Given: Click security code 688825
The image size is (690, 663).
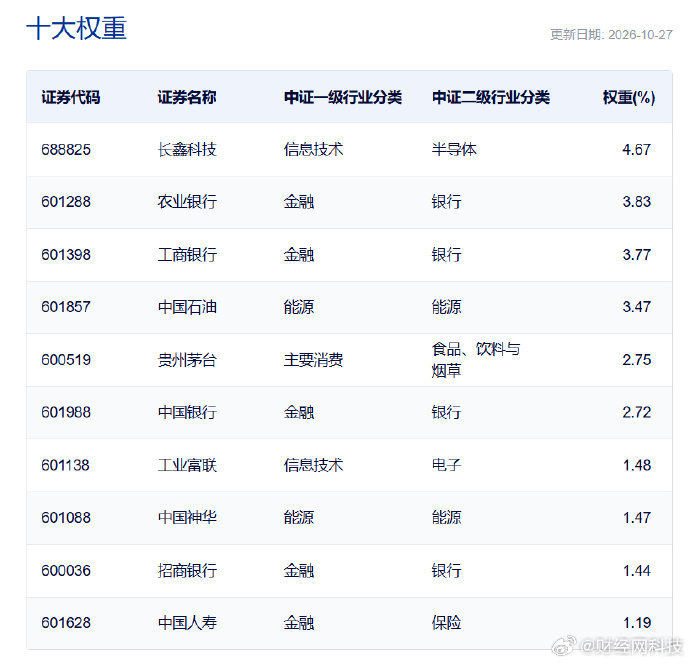Looking at the screenshot, I should point(66,150).
